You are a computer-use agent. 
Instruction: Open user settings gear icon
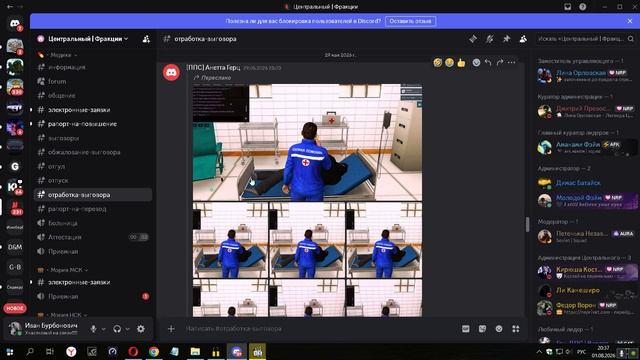141,329
